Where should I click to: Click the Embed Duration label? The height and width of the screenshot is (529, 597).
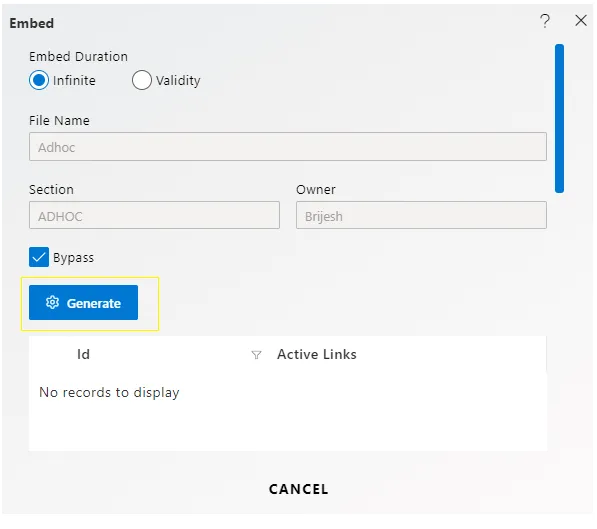click(x=78, y=56)
